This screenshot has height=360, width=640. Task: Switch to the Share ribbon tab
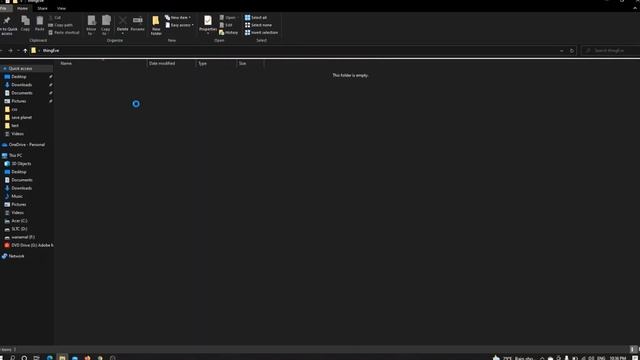click(42, 8)
